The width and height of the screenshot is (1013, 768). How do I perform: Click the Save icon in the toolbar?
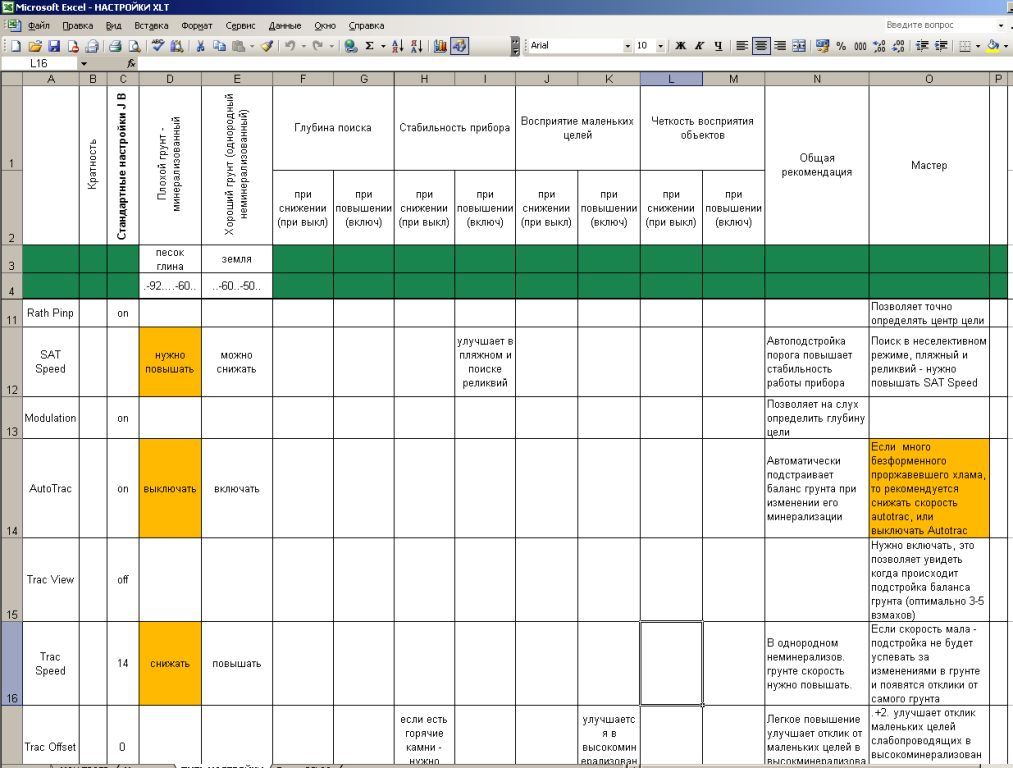[54, 46]
